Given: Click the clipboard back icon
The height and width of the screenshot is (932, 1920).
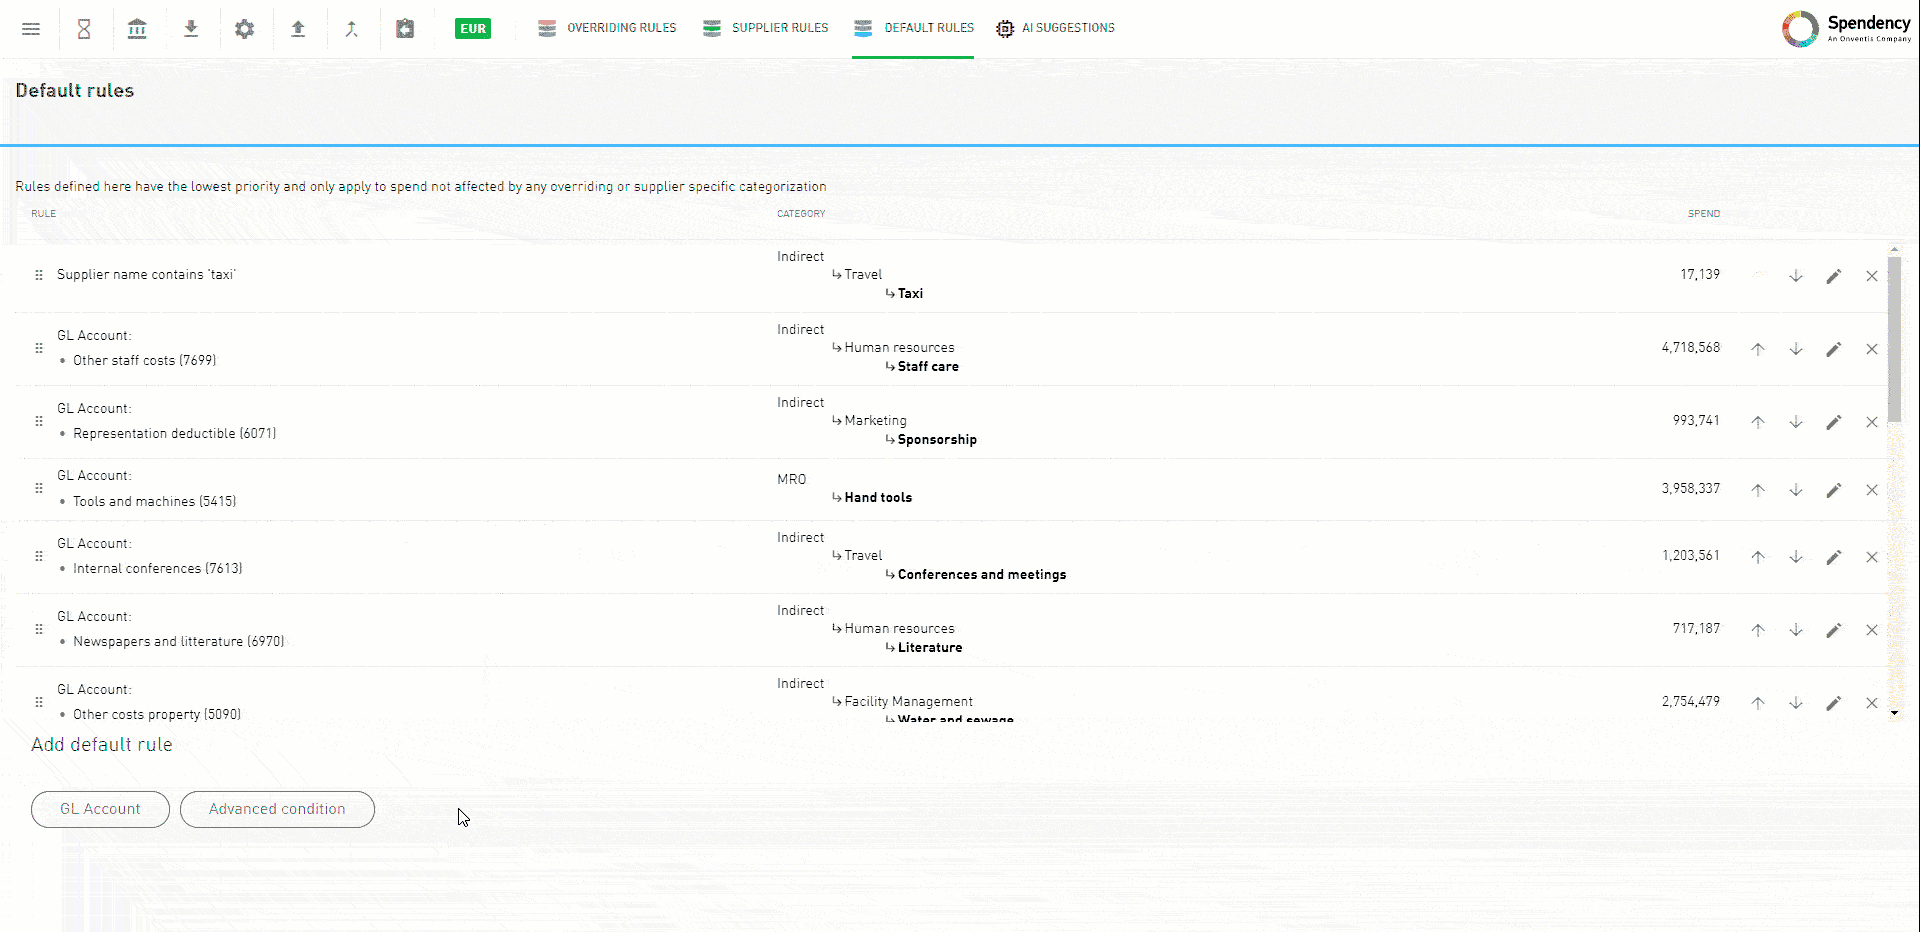Looking at the screenshot, I should coord(405,29).
